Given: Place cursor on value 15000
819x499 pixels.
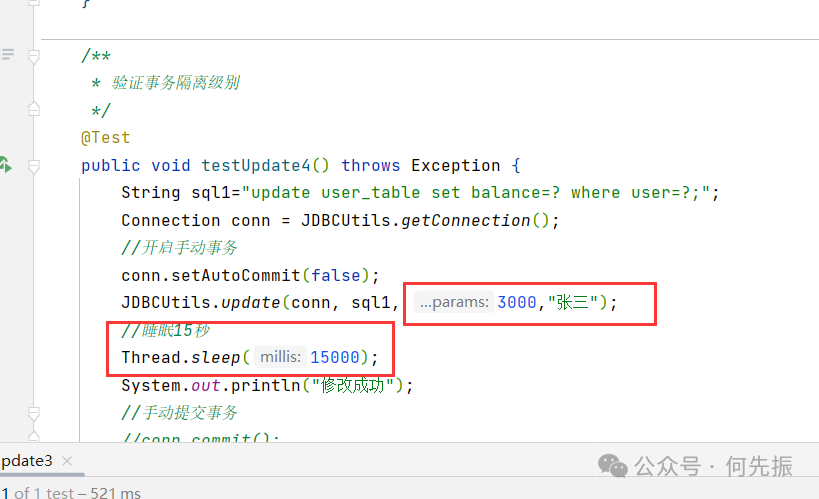Looking at the screenshot, I should 335,357.
